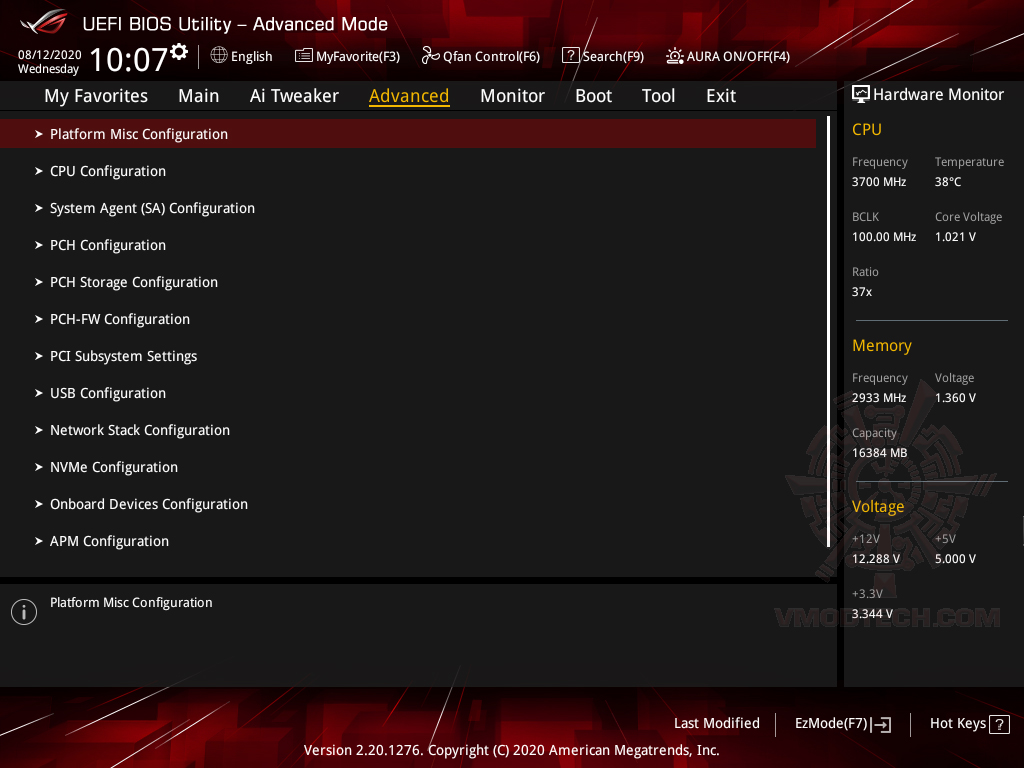Open the Tool tab

[x=658, y=96]
